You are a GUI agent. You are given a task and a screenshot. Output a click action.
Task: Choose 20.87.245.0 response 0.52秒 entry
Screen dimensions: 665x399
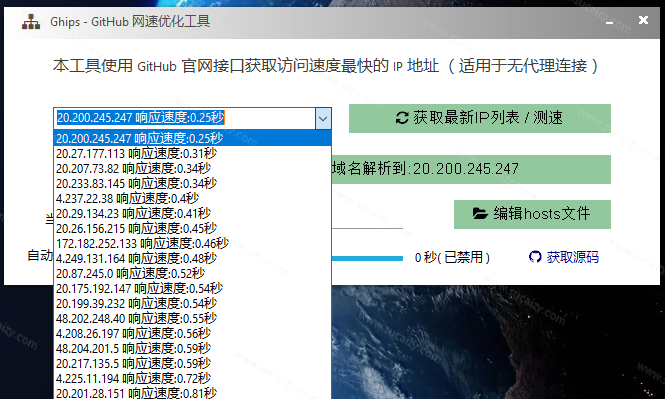pyautogui.click(x=192, y=273)
